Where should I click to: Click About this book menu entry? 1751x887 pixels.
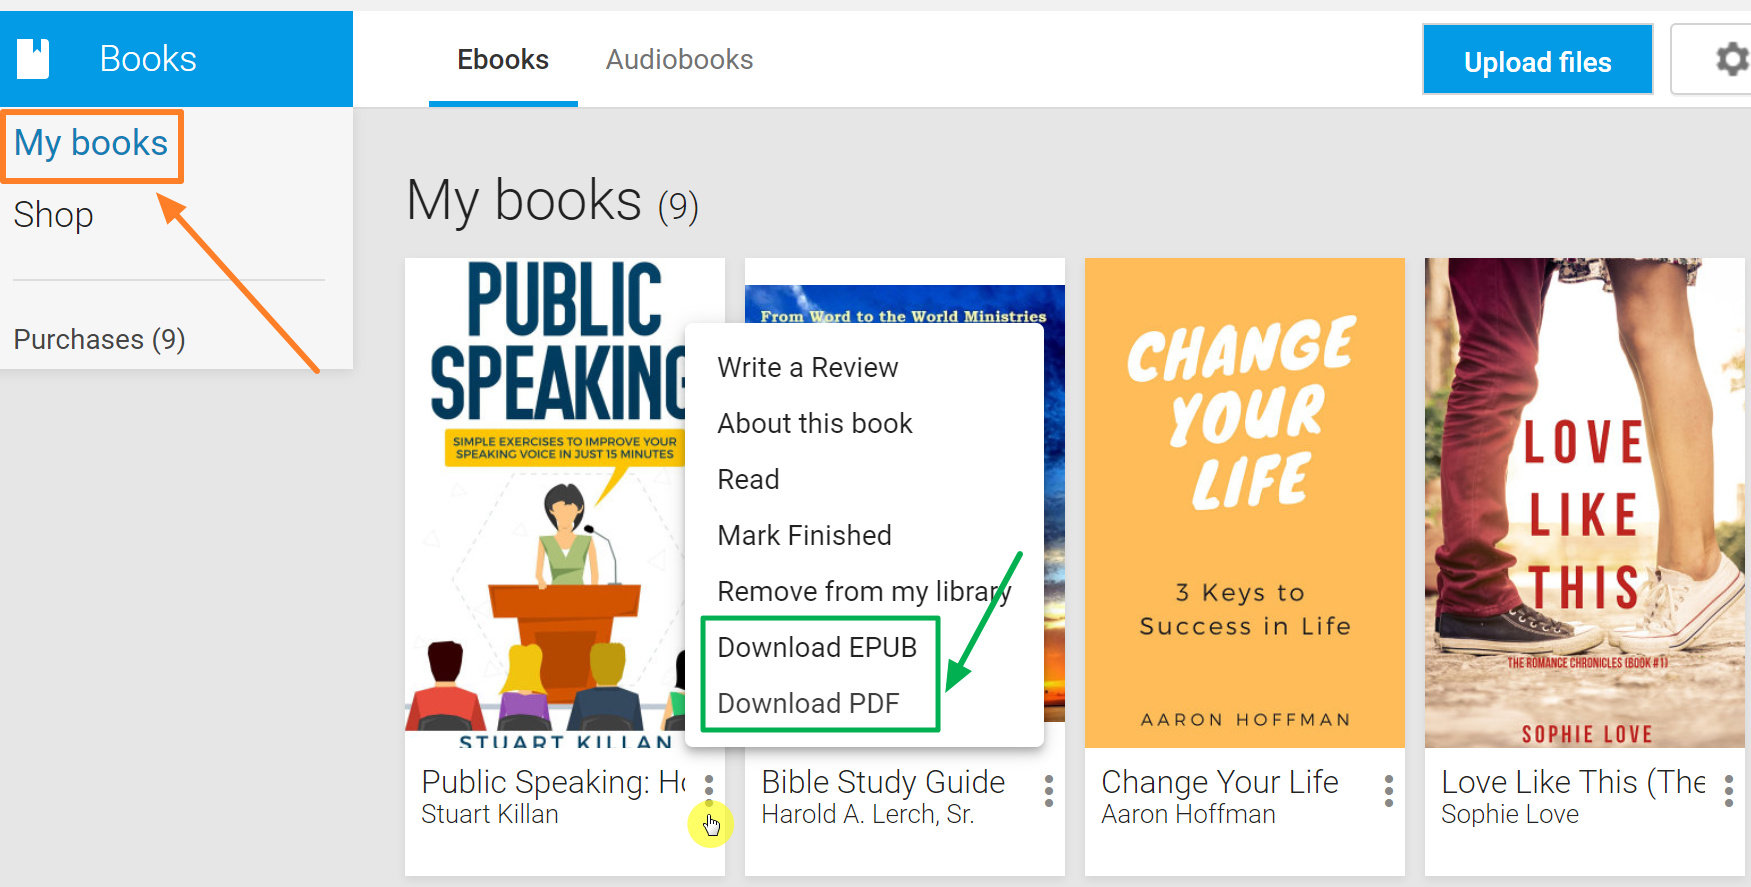pyautogui.click(x=815, y=423)
